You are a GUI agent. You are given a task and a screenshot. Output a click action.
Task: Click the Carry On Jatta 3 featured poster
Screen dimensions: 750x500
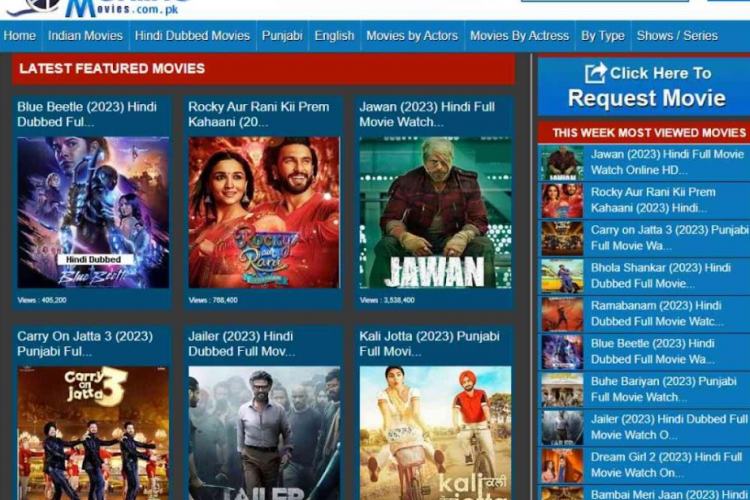click(x=93, y=433)
